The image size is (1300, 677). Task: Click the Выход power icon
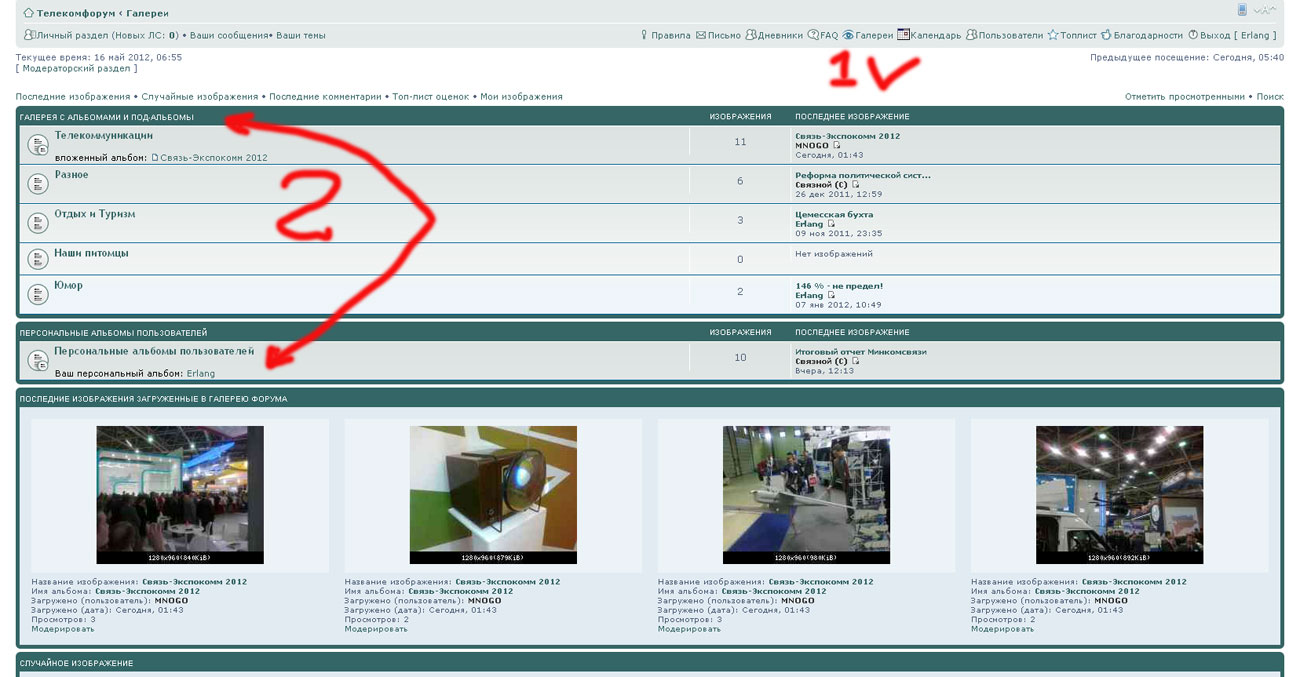(1193, 35)
